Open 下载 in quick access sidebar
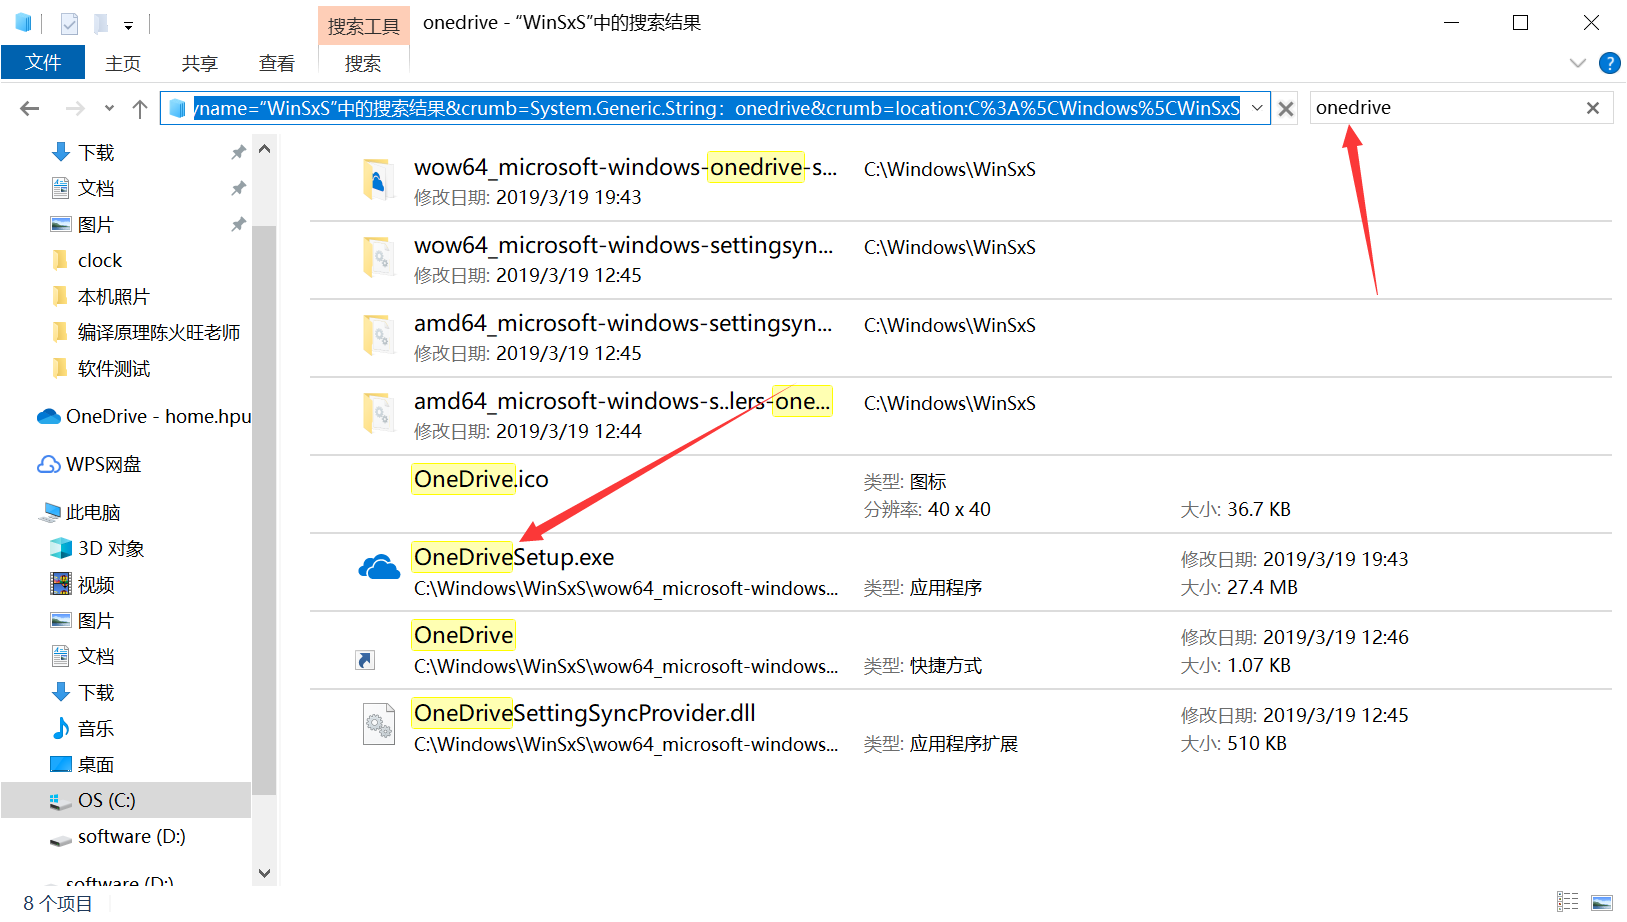Image resolution: width=1627 pixels, height=922 pixels. [96, 152]
